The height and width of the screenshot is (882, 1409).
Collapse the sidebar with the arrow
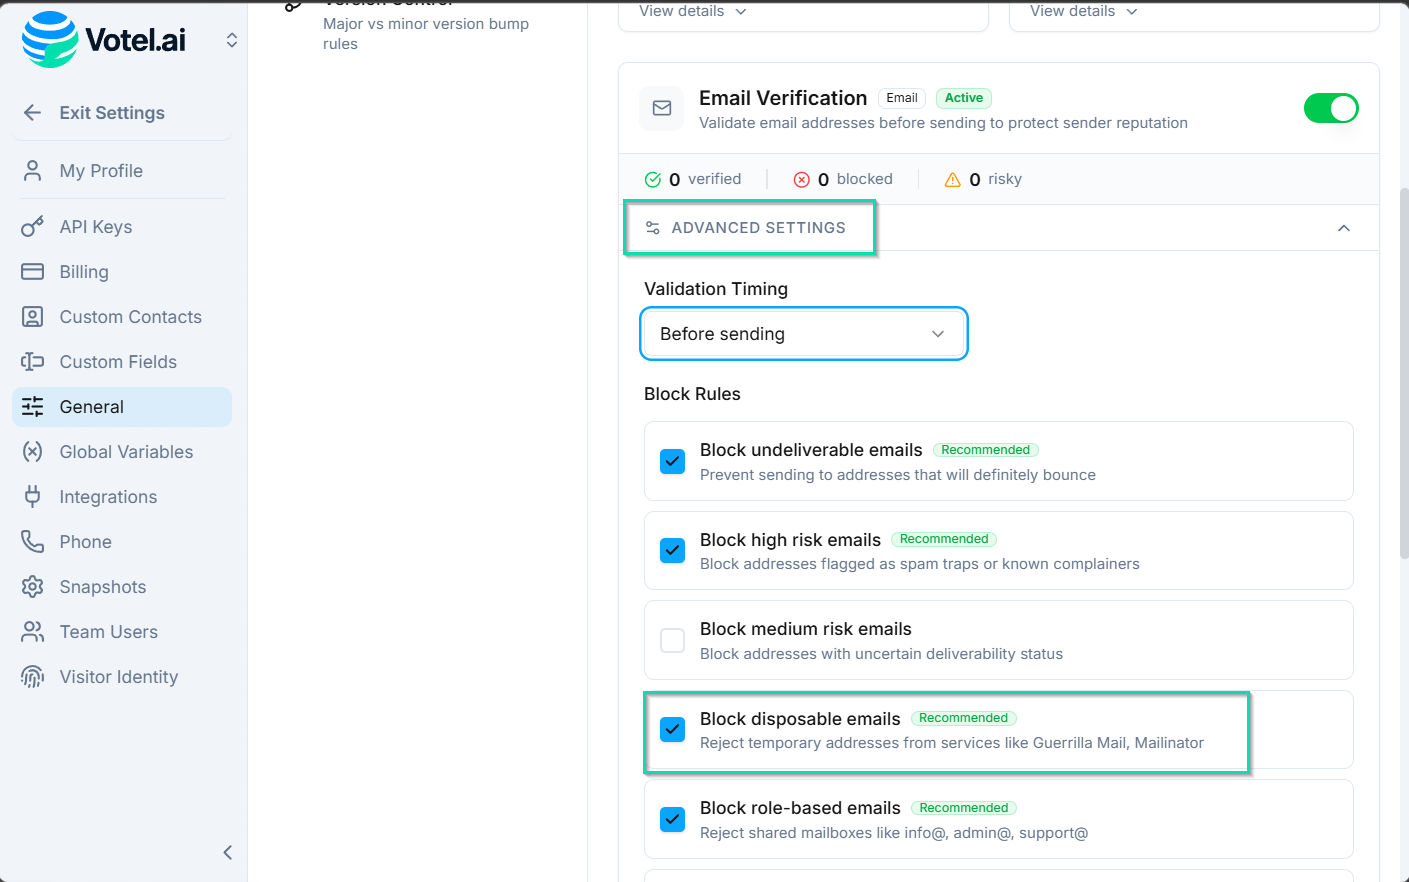pos(227,852)
